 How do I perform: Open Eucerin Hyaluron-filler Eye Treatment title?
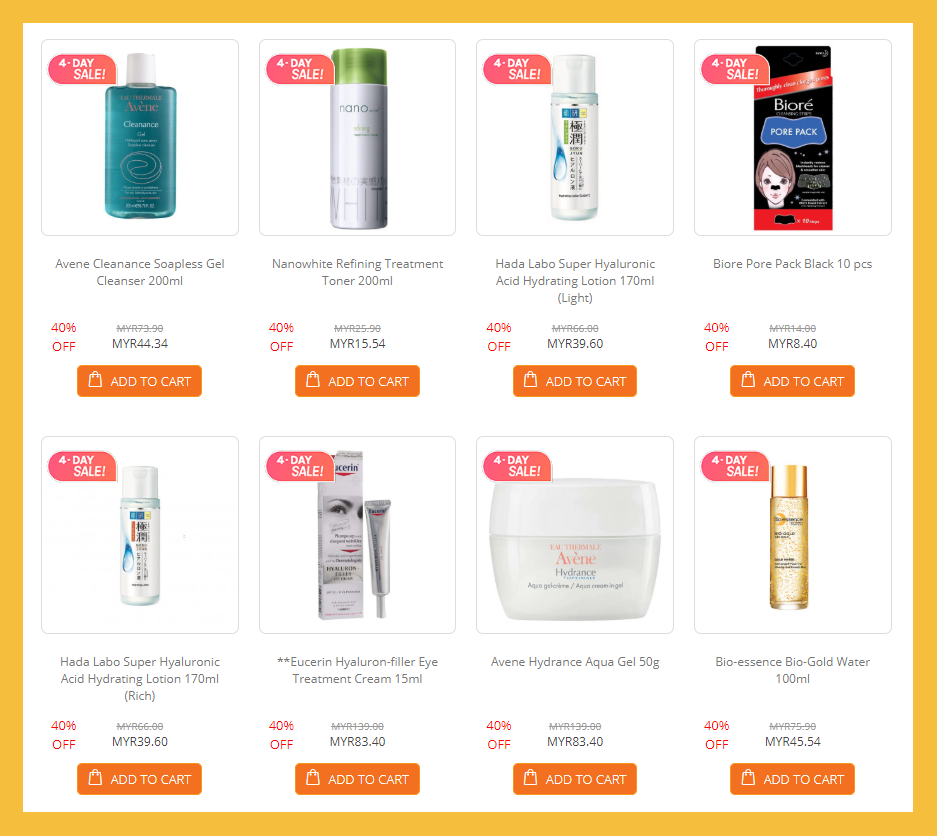(x=357, y=670)
